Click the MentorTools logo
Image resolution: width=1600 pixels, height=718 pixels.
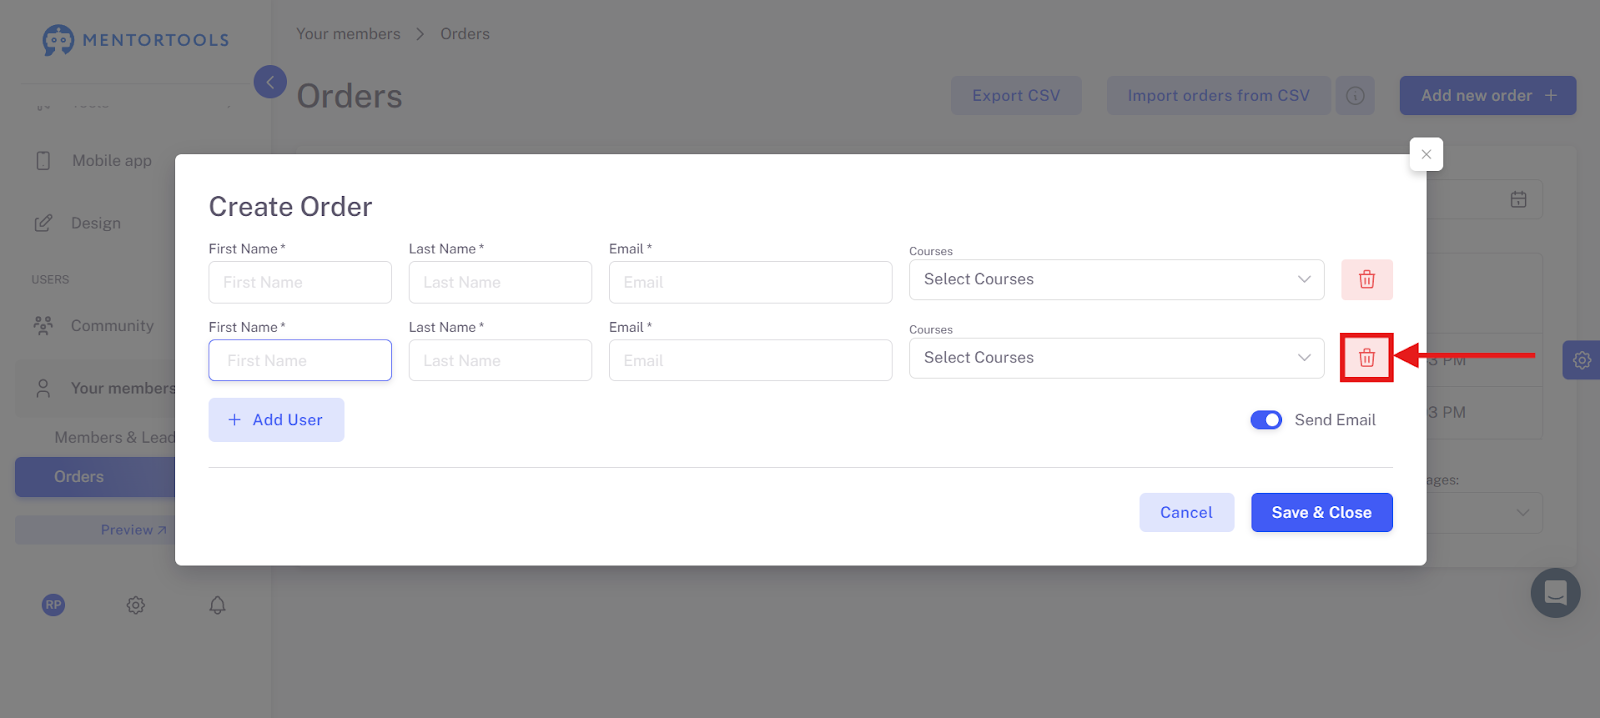(136, 40)
